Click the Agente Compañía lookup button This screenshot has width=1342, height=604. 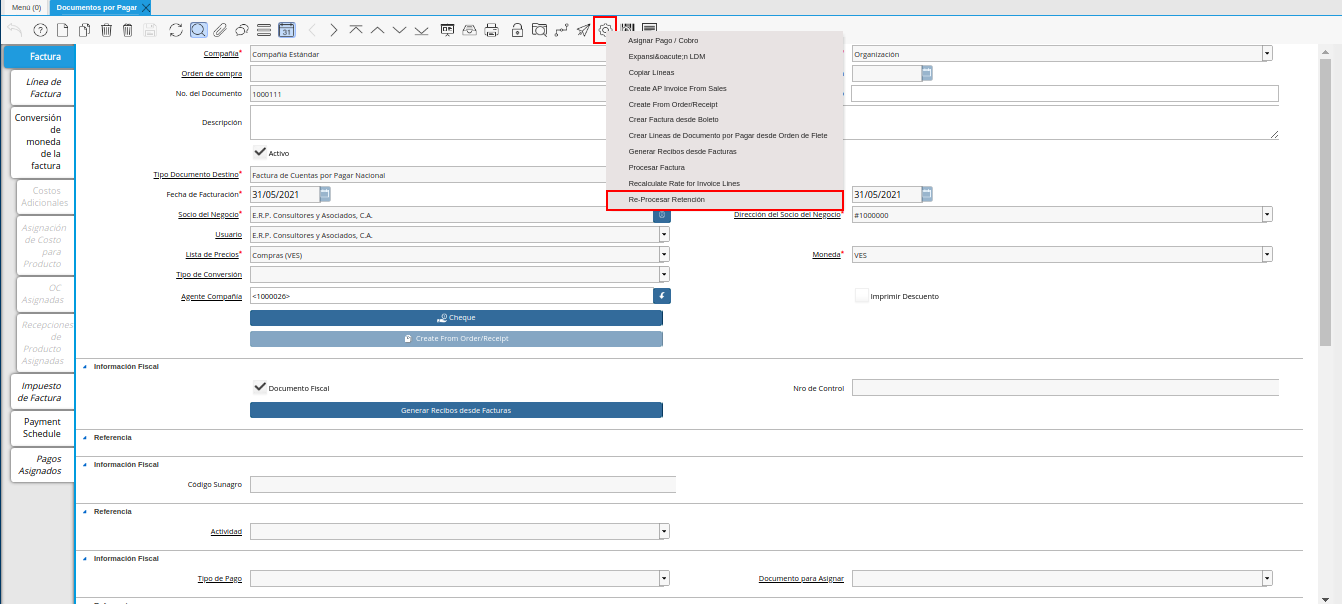pyautogui.click(x=662, y=296)
